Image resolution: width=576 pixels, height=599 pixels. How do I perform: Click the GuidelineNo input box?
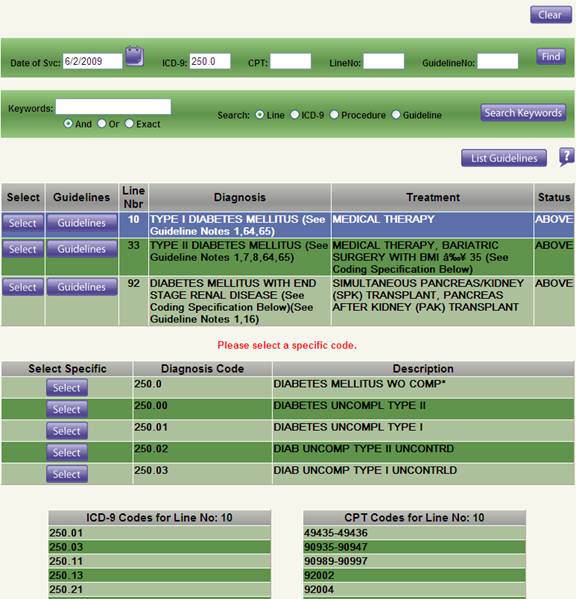coord(498,61)
